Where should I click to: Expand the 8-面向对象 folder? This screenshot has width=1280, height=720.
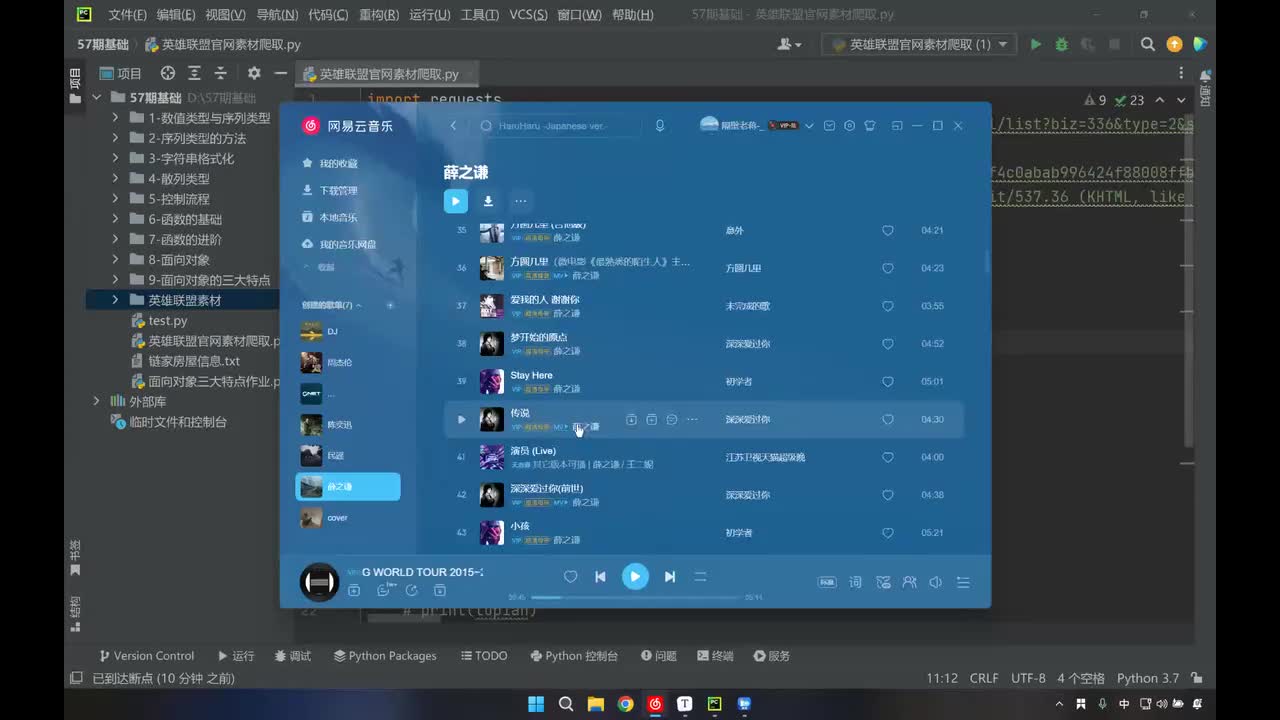(x=116, y=260)
